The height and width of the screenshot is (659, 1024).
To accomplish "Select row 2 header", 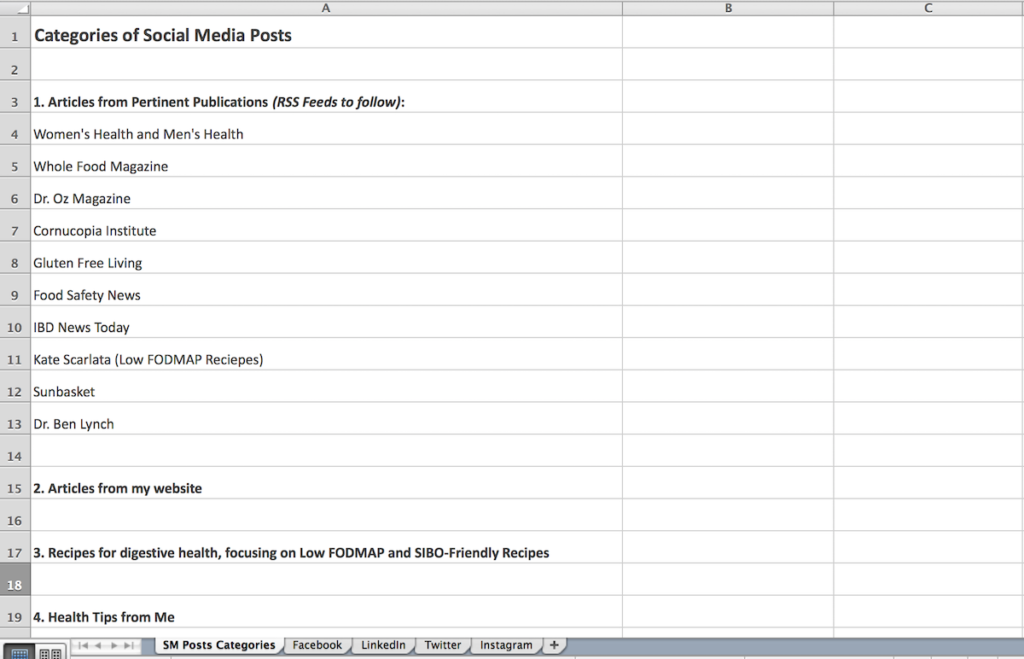I will click(15, 65).
